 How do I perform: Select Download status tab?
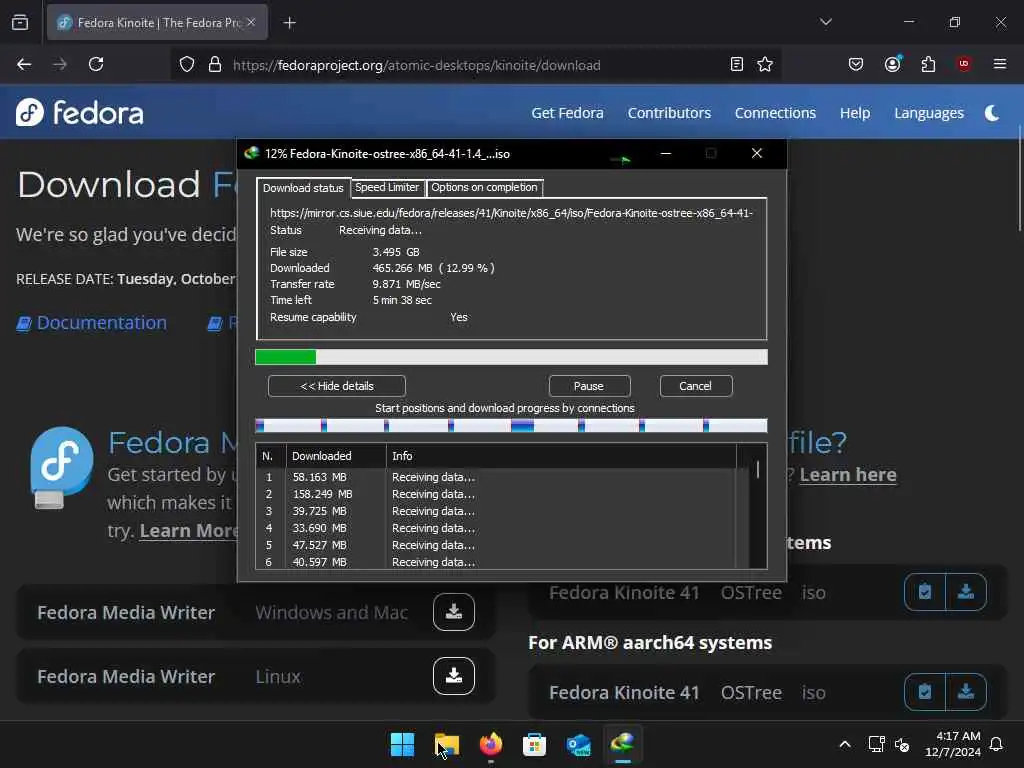[x=303, y=188]
